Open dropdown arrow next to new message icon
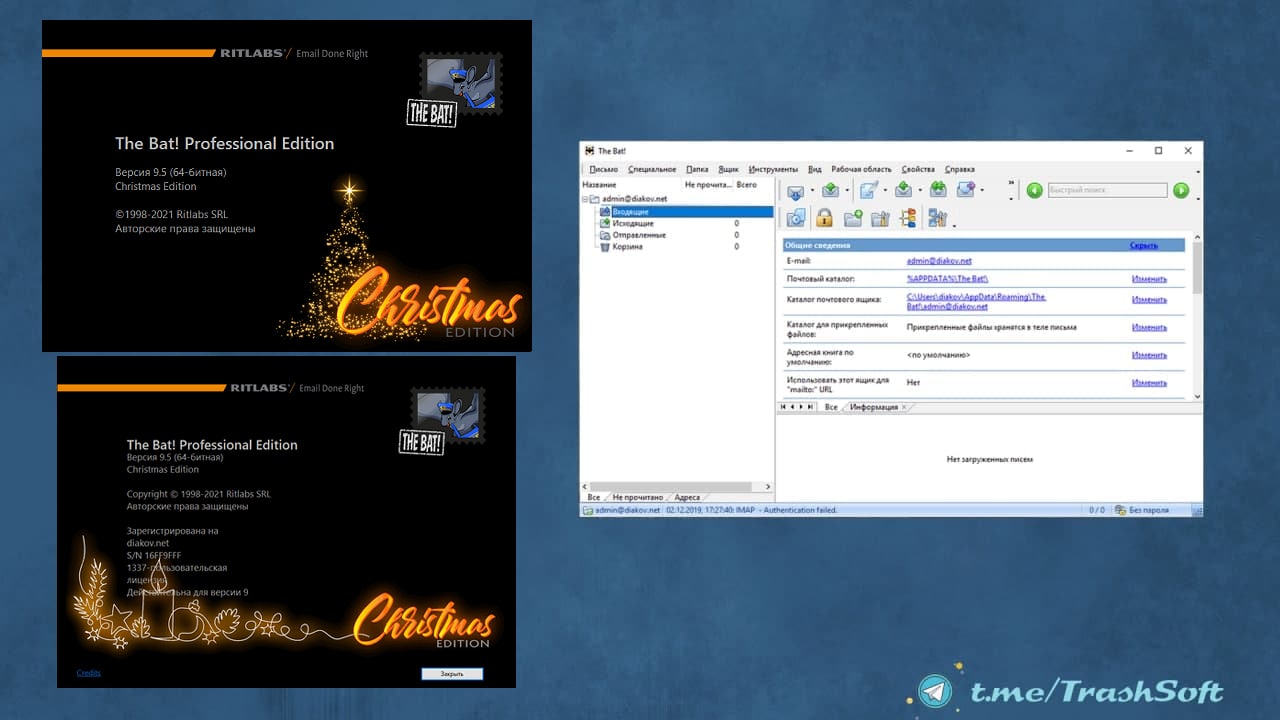This screenshot has width=1280, height=720. pos(885,190)
